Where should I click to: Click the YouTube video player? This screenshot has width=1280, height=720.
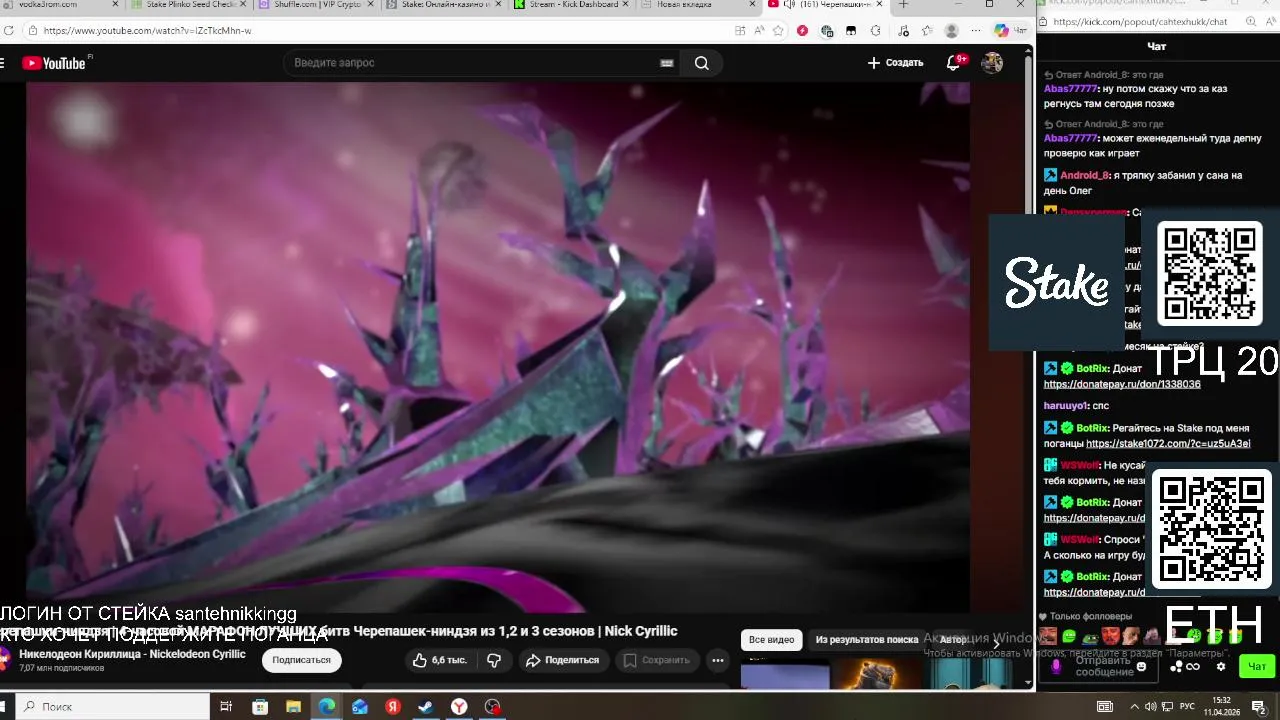click(497, 347)
